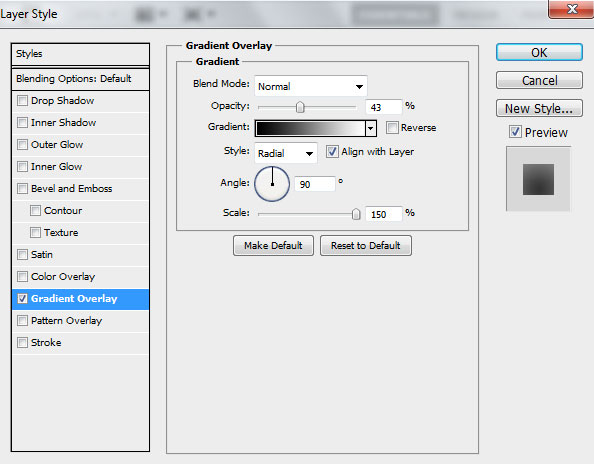Viewport: 594px width, 464px height.
Task: Click the Opacity value field showing 43
Action: tap(383, 107)
